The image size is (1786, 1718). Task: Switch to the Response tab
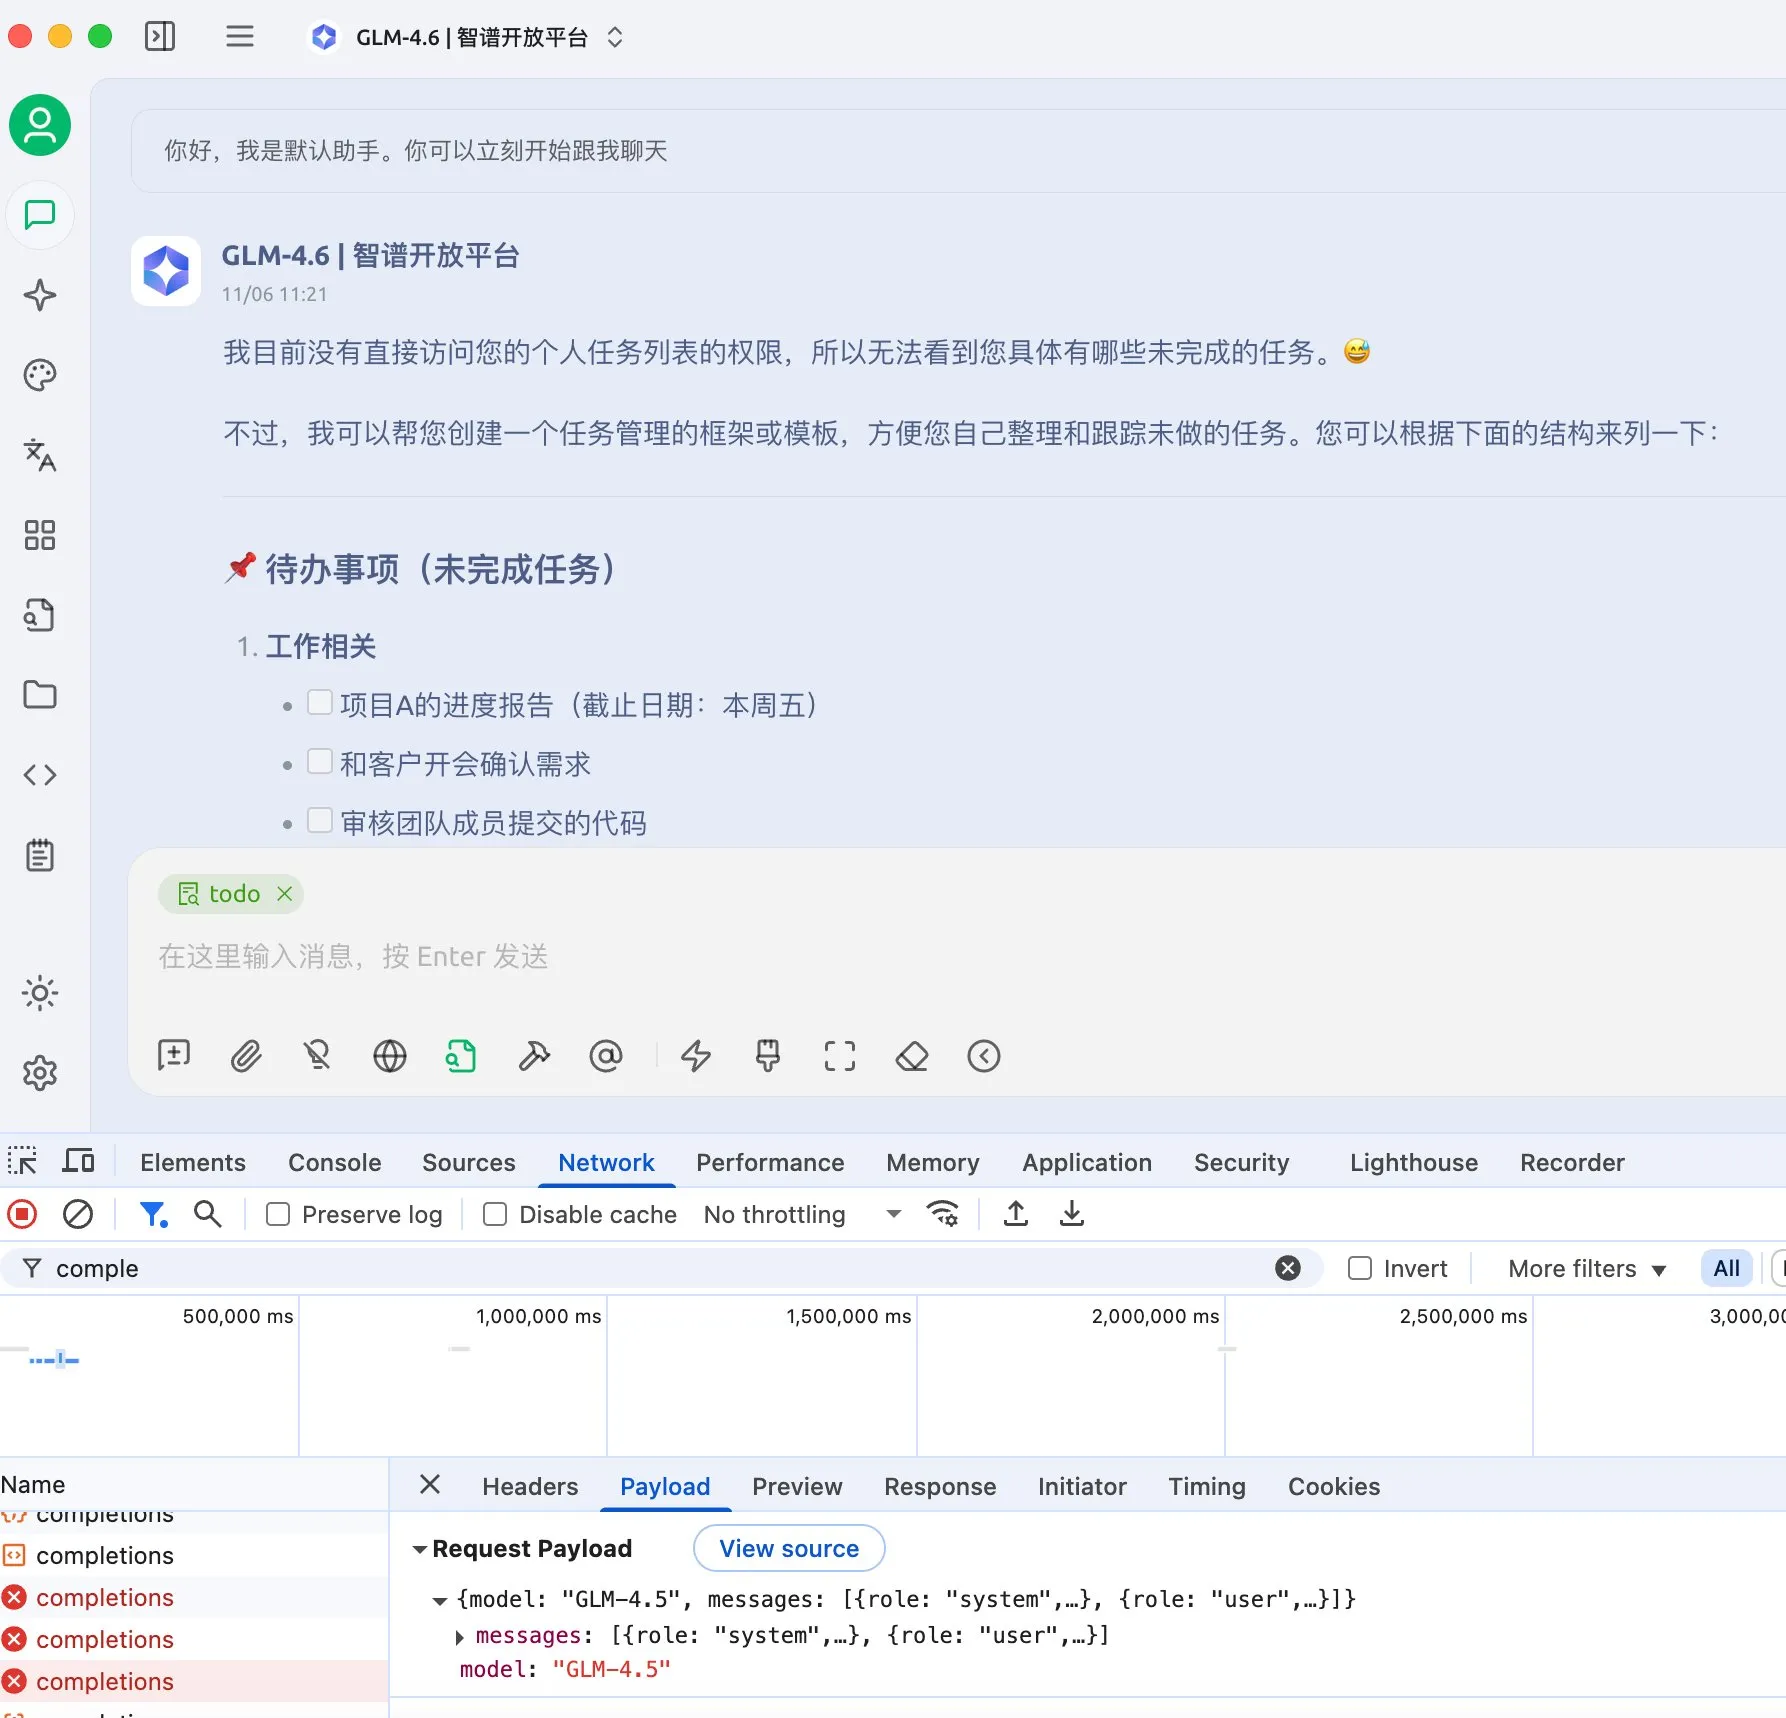click(x=939, y=1486)
